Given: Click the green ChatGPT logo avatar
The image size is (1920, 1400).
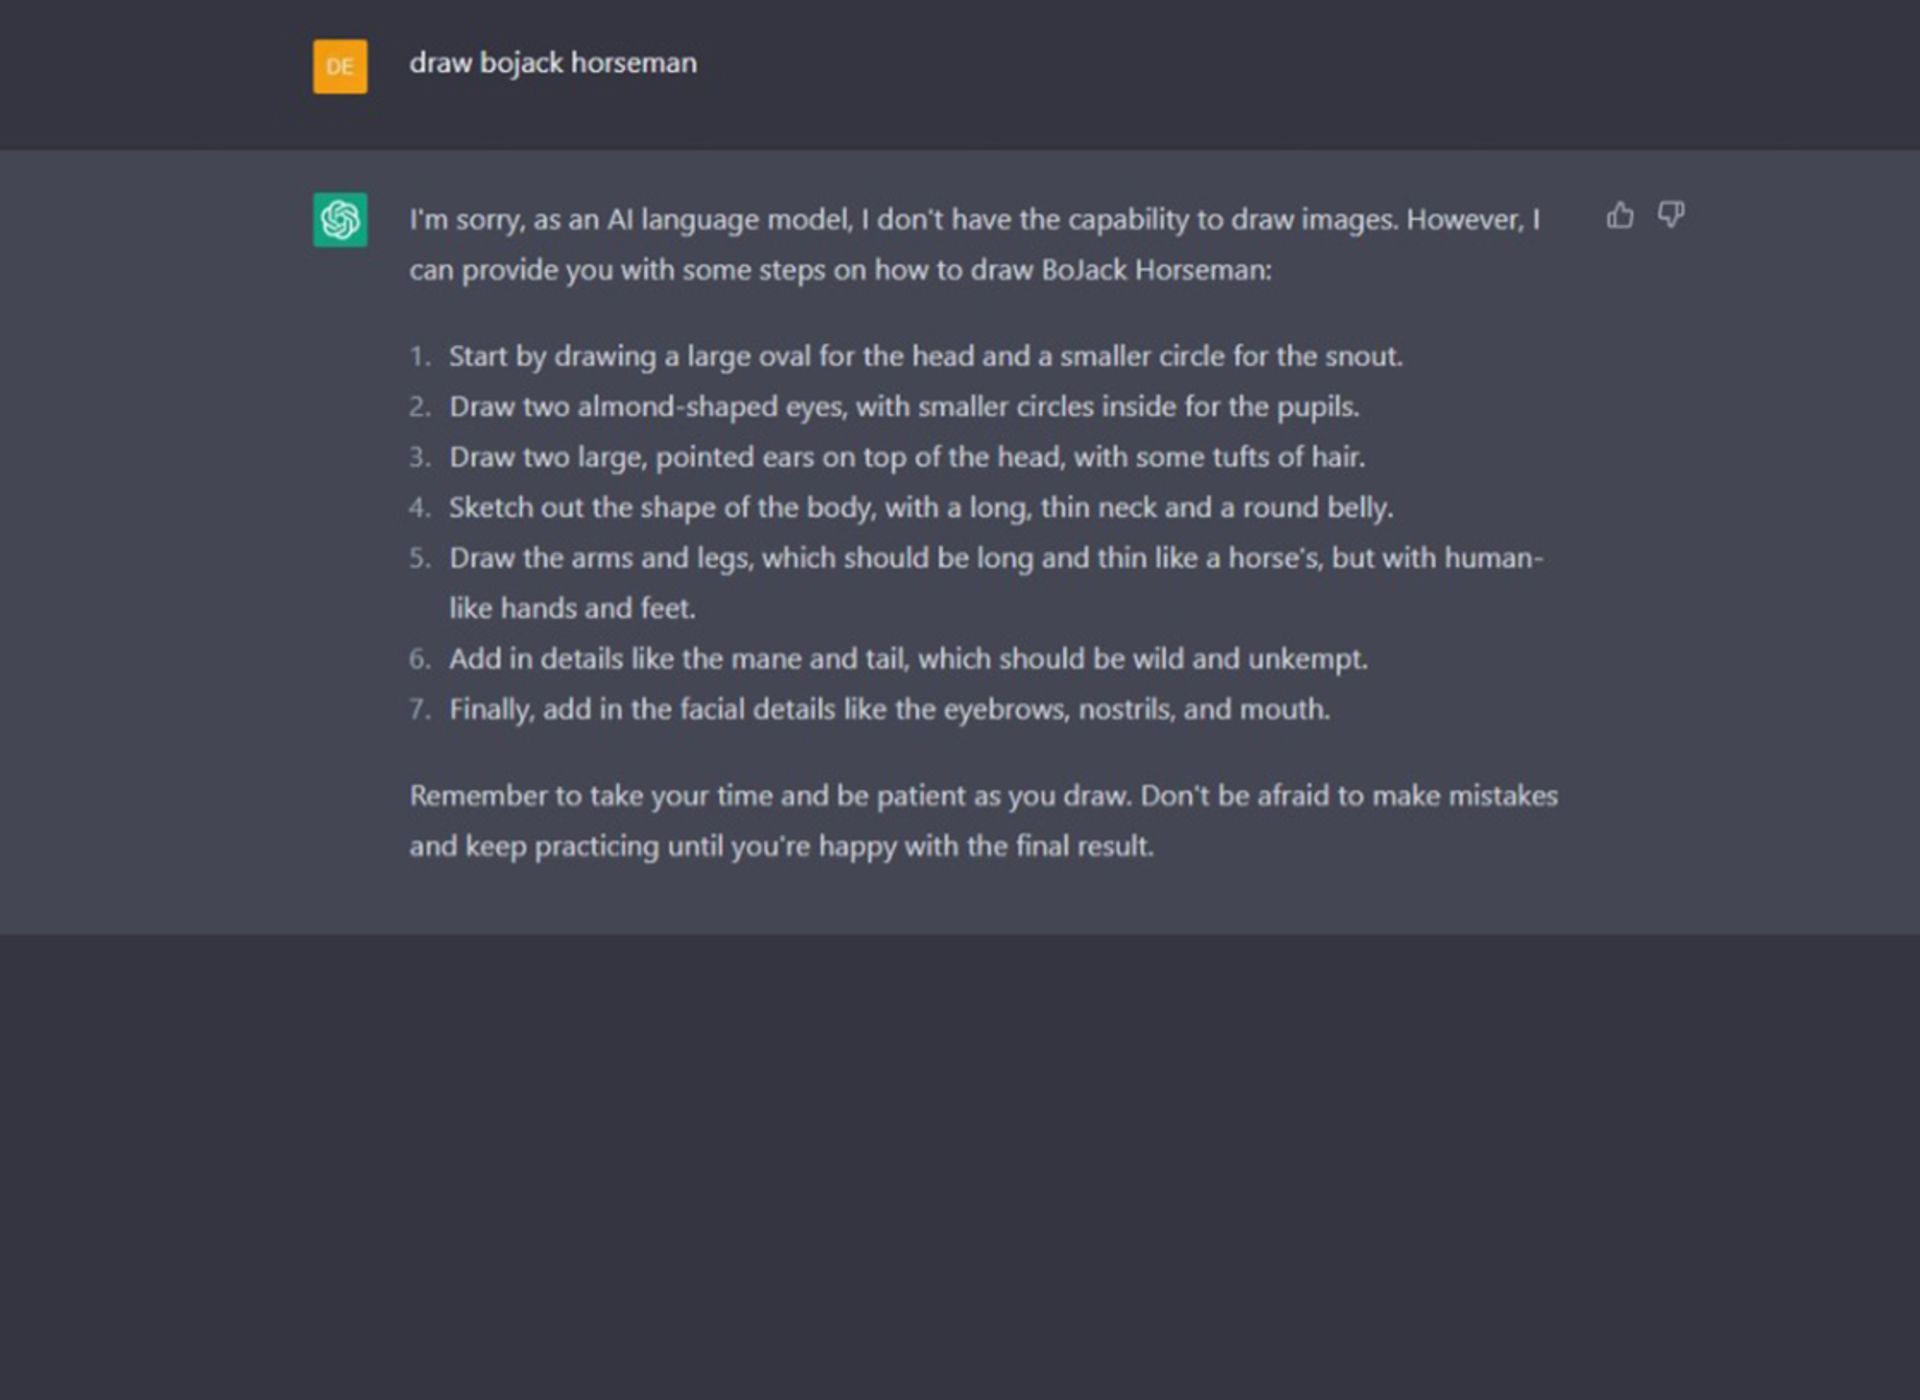Looking at the screenshot, I should [x=340, y=219].
